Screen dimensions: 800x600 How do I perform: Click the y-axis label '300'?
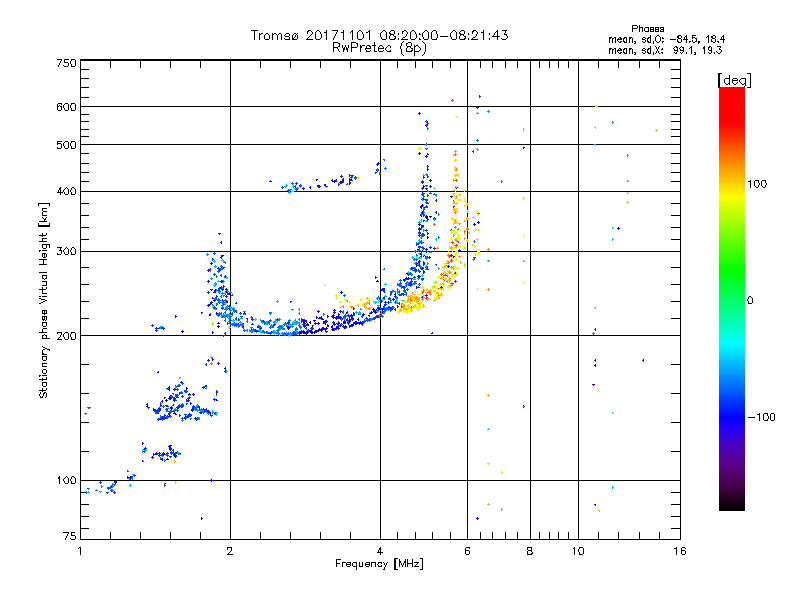pos(66,252)
